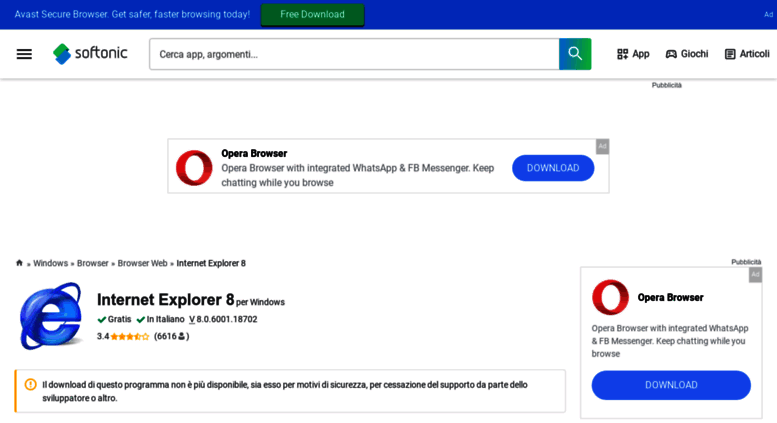Click the Softonic logo
777x423 pixels.
(90, 53)
